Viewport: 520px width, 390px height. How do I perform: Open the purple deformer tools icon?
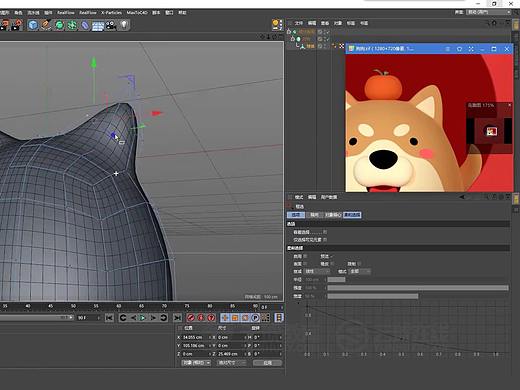85,25
